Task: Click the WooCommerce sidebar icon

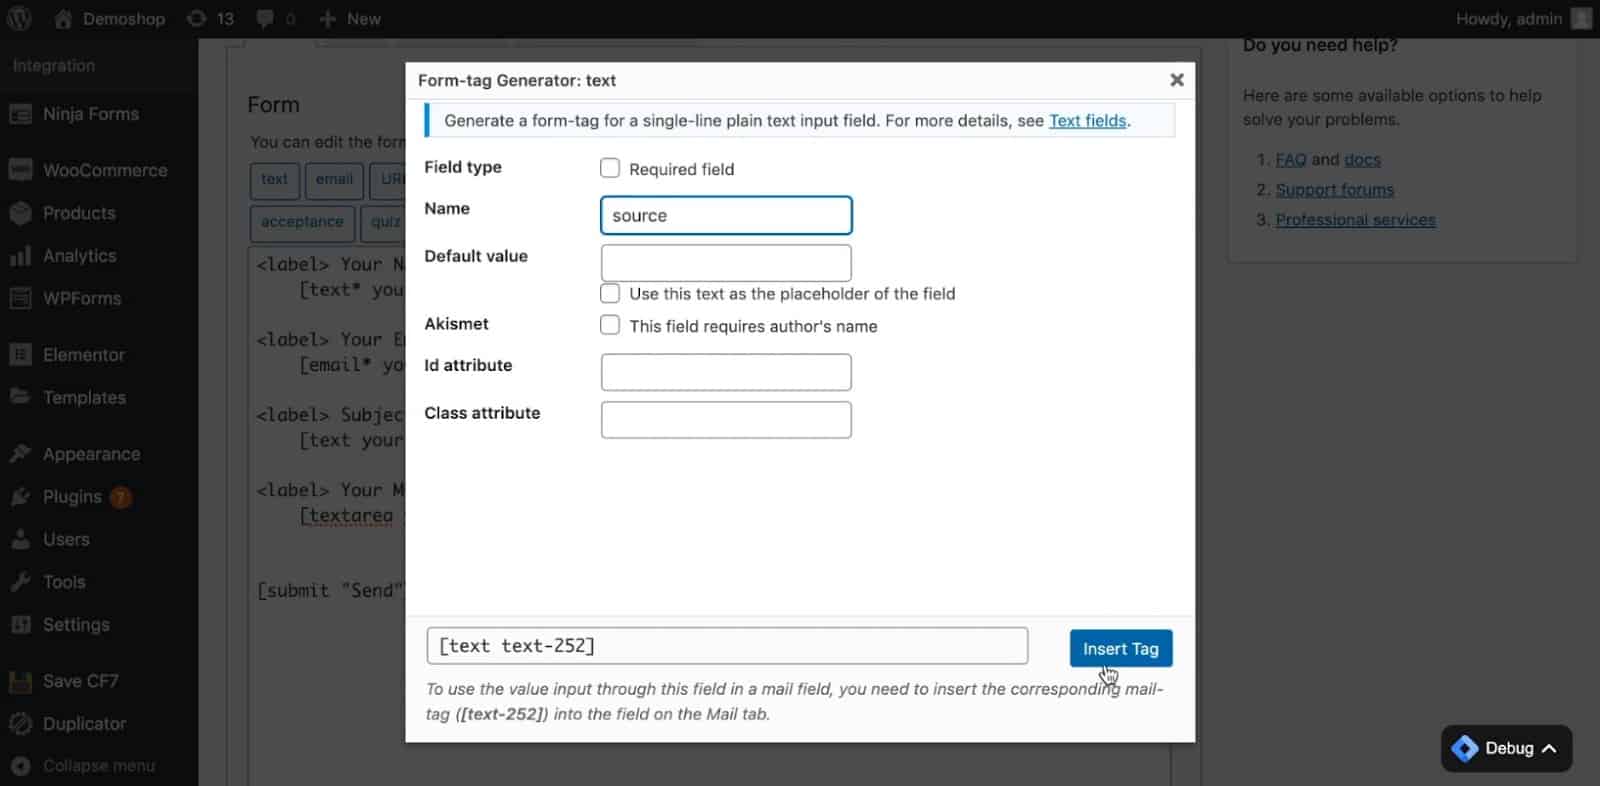Action: [20, 170]
